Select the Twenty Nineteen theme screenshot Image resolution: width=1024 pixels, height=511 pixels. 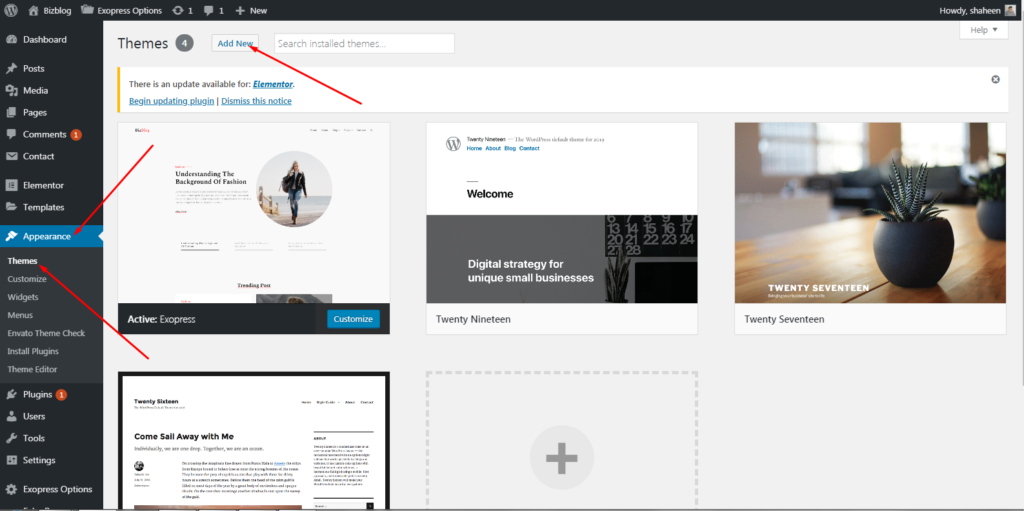[562, 212]
